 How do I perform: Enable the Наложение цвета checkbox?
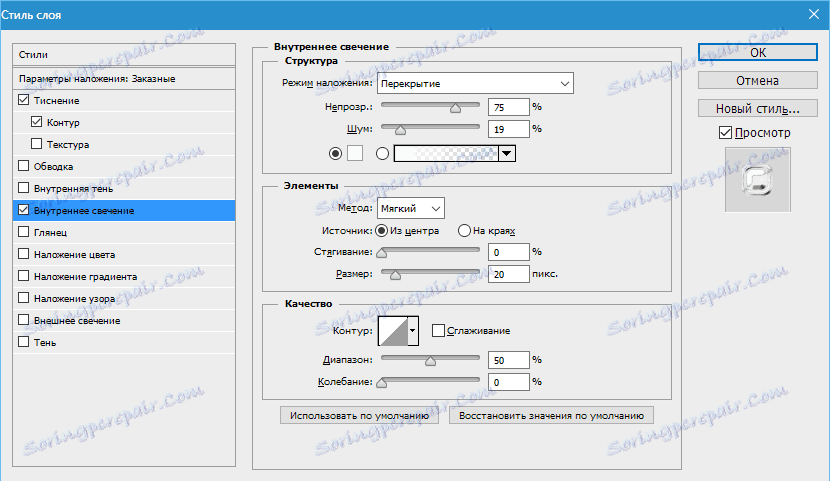pos(23,254)
